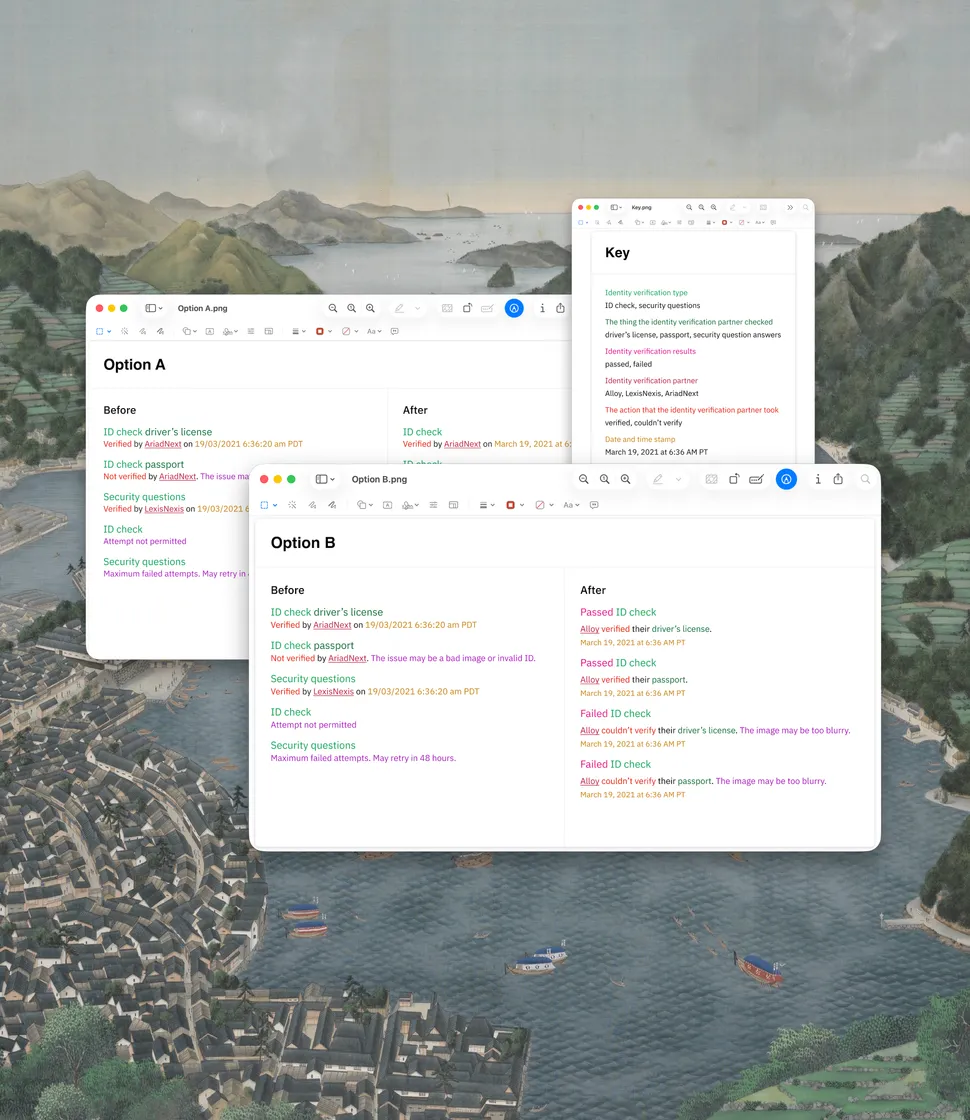The width and height of the screenshot is (970, 1120).
Task: Click rotate icon in Option B window
Action: point(734,479)
